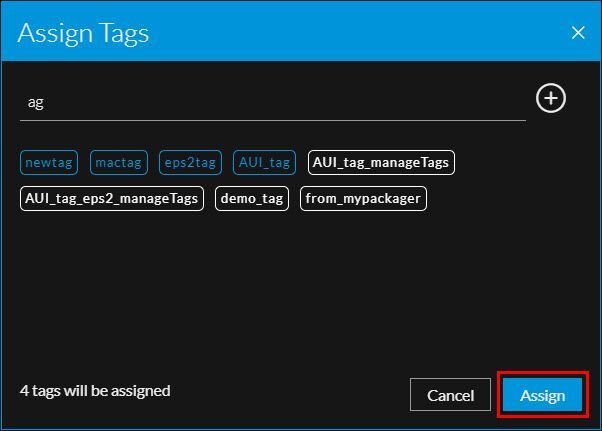Image resolution: width=602 pixels, height=431 pixels.
Task: Click the typed text 'ag' in filter
Action: [35, 102]
